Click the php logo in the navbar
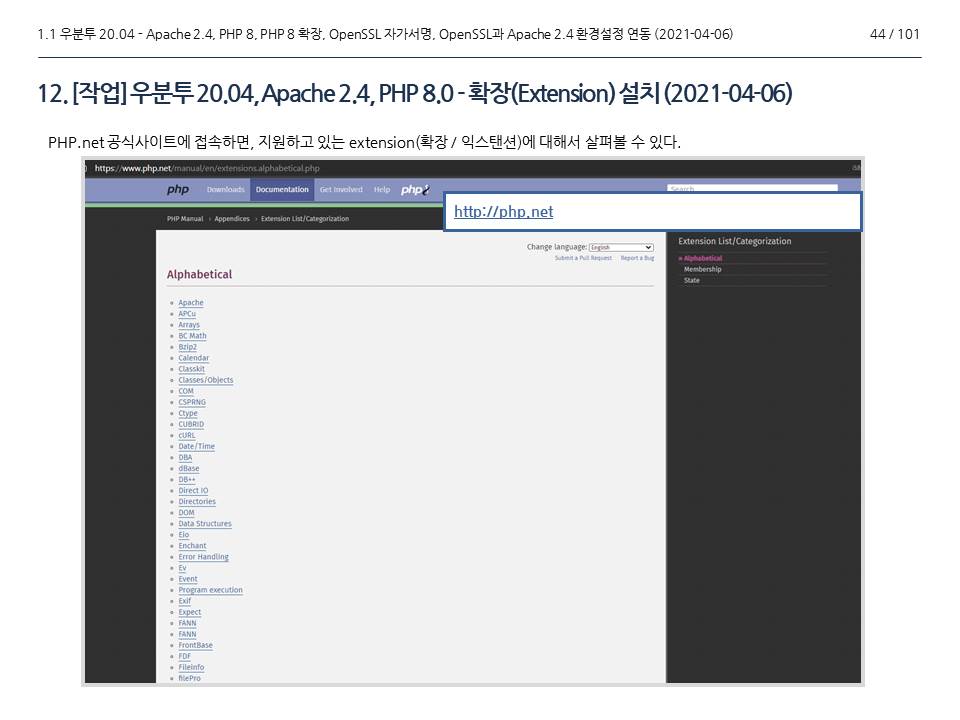 click(x=178, y=190)
